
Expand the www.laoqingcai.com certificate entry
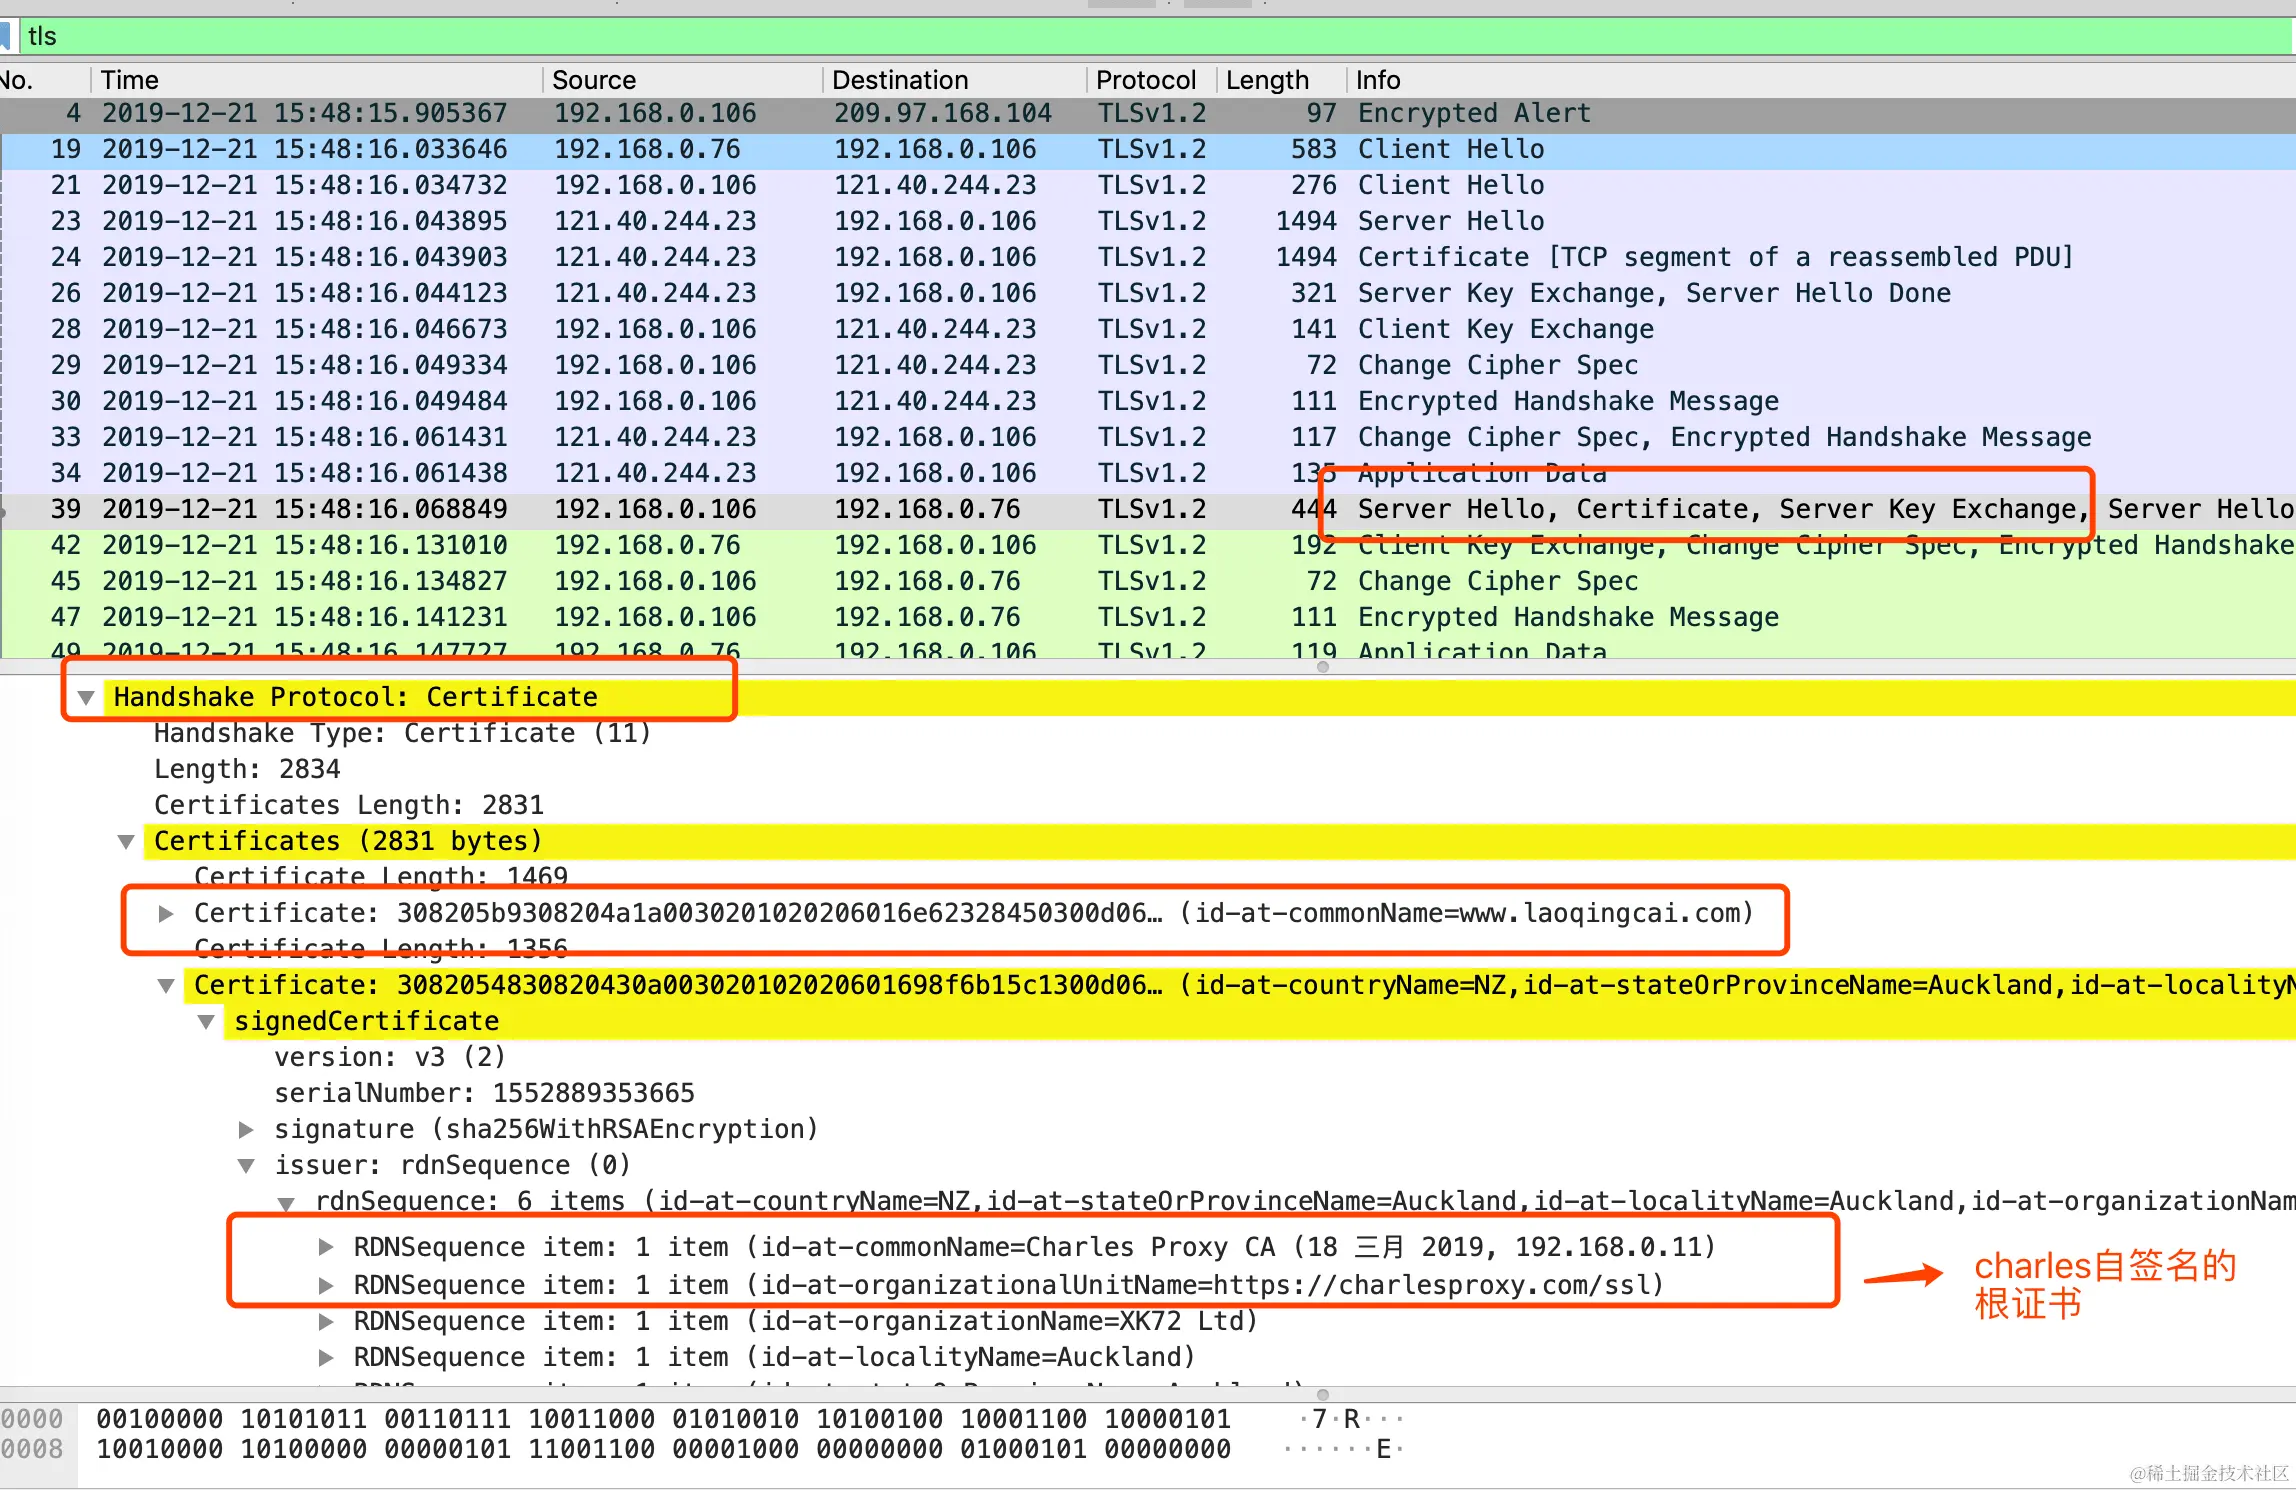click(166, 913)
